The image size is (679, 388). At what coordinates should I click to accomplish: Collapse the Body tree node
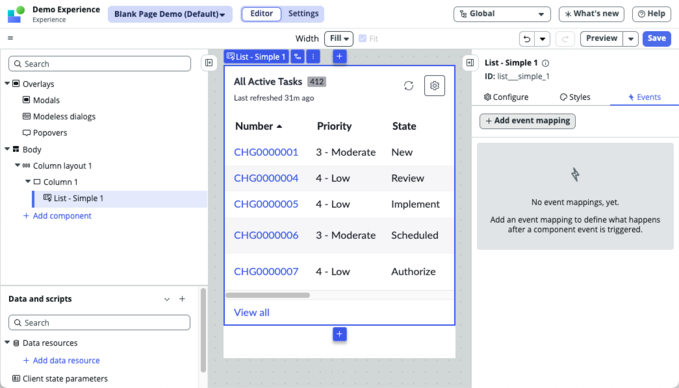[7, 149]
